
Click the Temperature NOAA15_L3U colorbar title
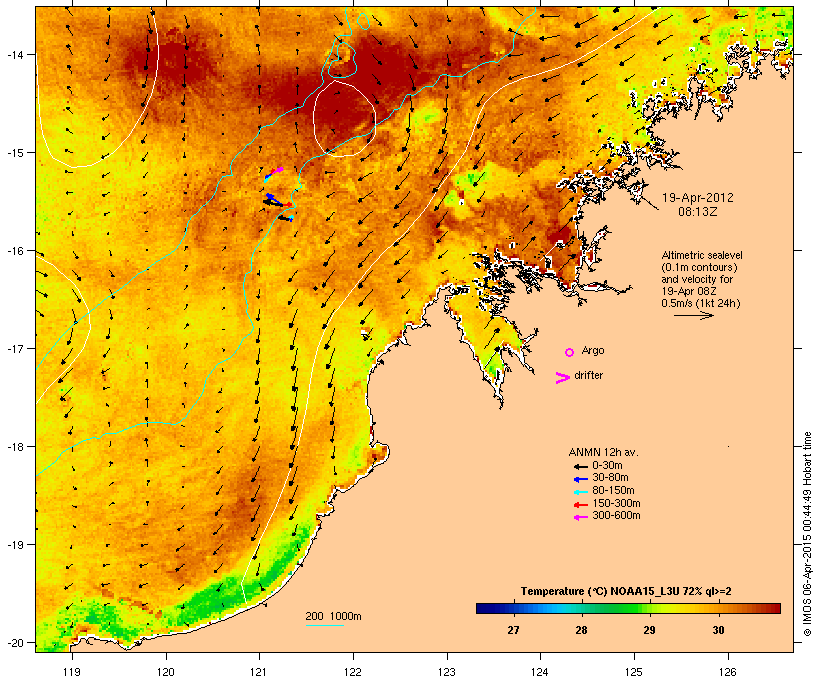click(626, 592)
